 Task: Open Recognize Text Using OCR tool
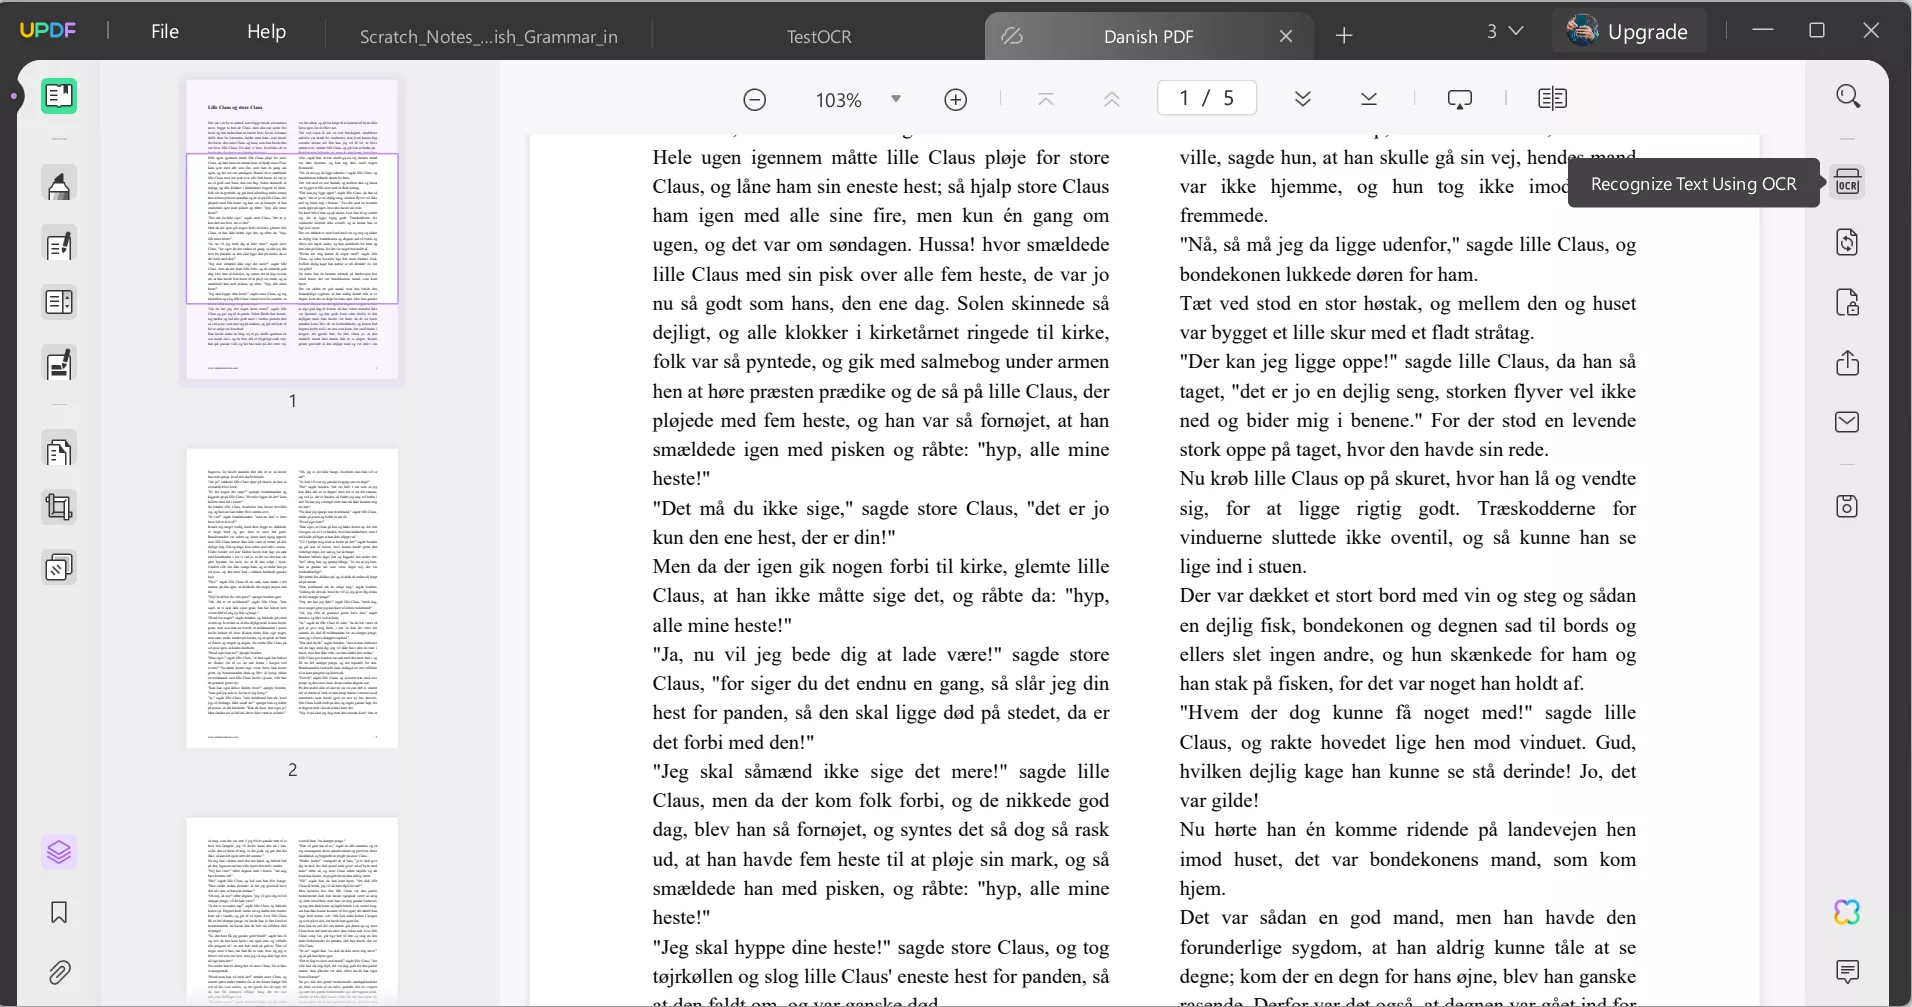[1848, 183]
